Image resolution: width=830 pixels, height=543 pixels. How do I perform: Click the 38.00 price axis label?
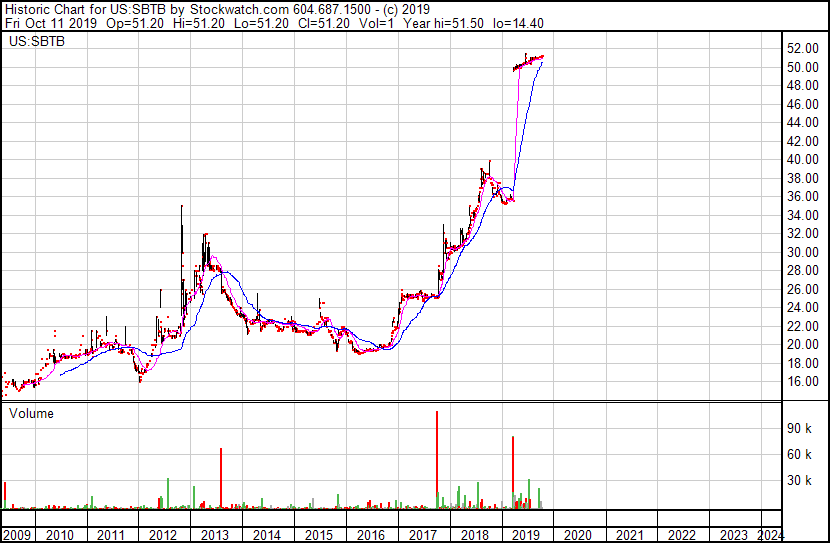point(802,178)
